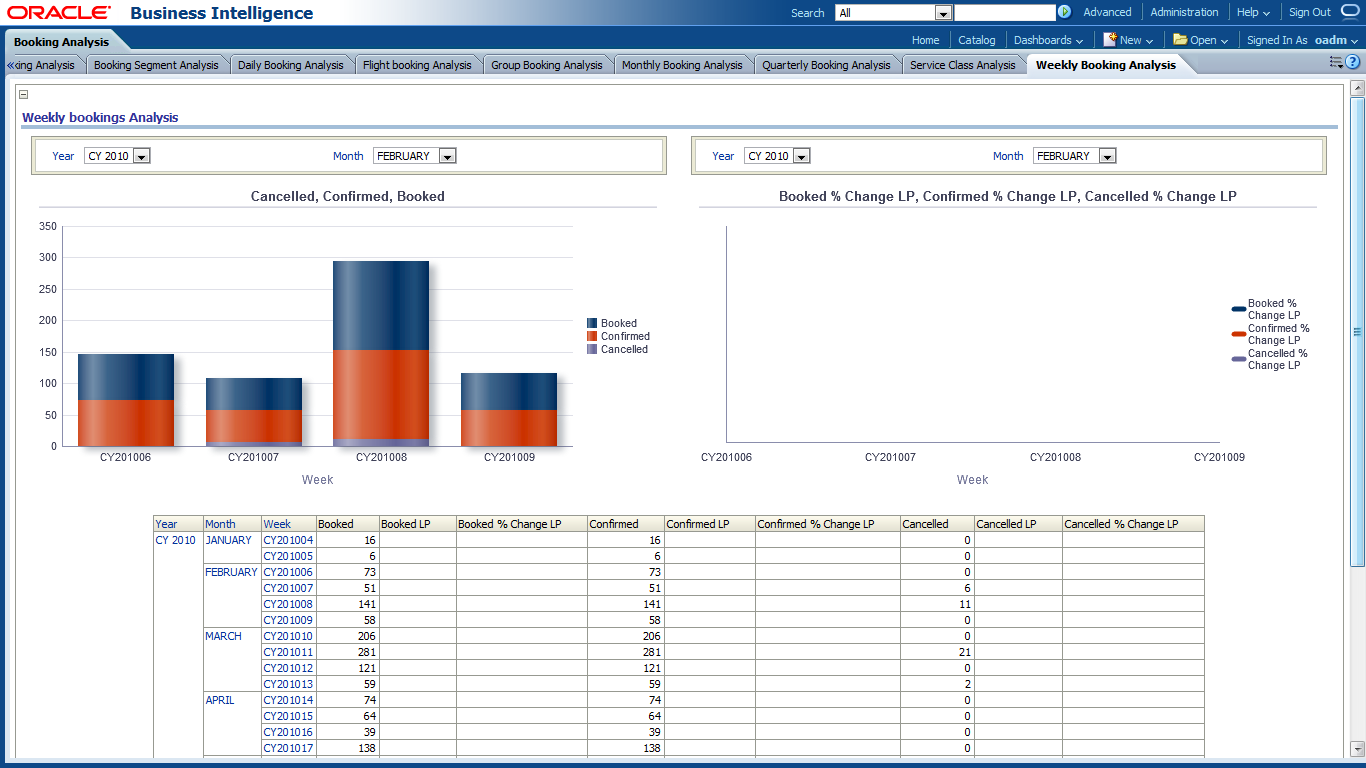The width and height of the screenshot is (1366, 768).
Task: Click the New document icon
Action: [1110, 40]
